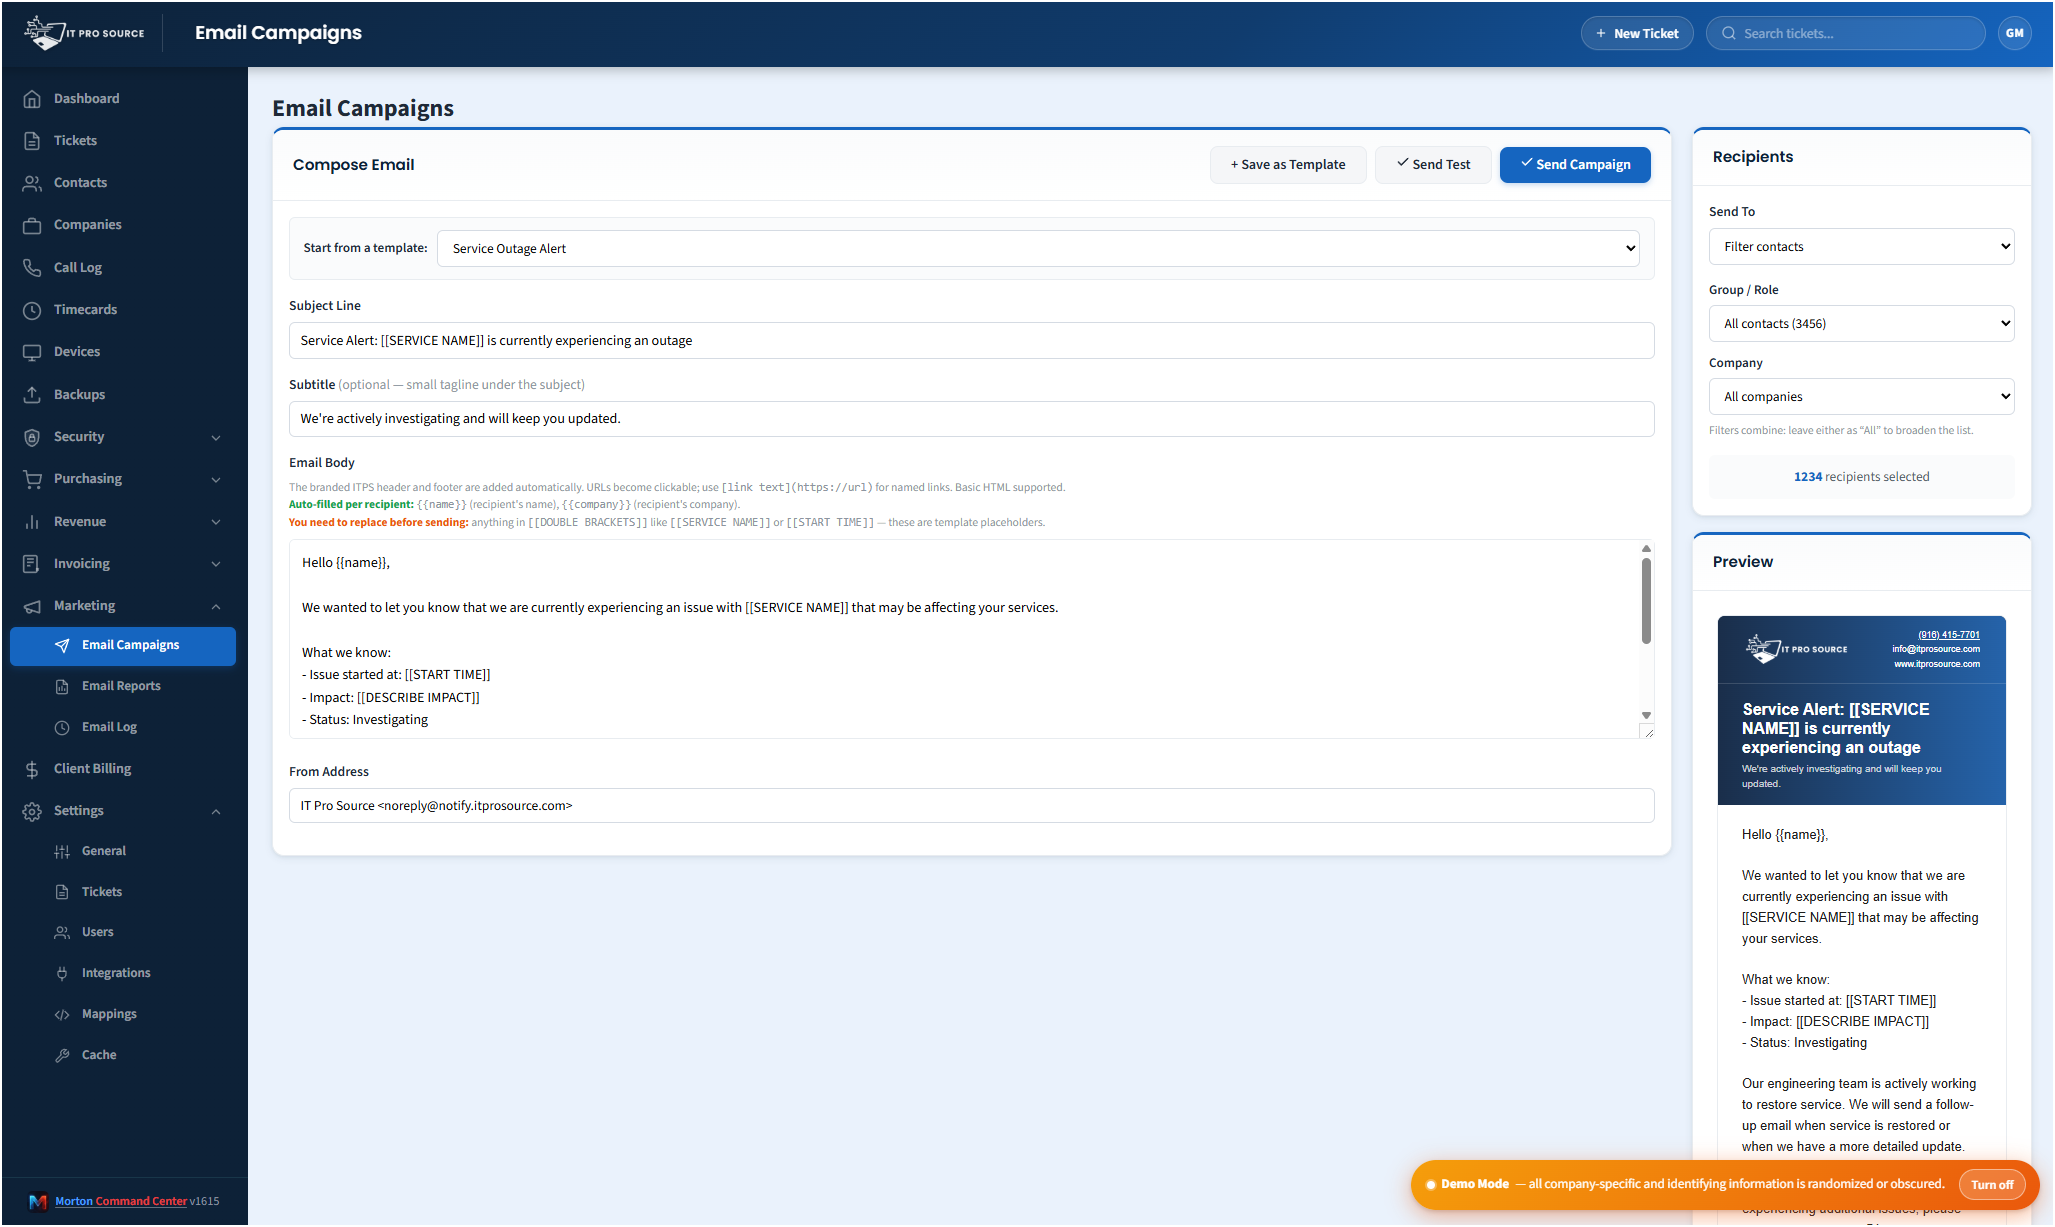The height and width of the screenshot is (1227, 2055).
Task: Click the Settings gear icon
Action: click(32, 811)
